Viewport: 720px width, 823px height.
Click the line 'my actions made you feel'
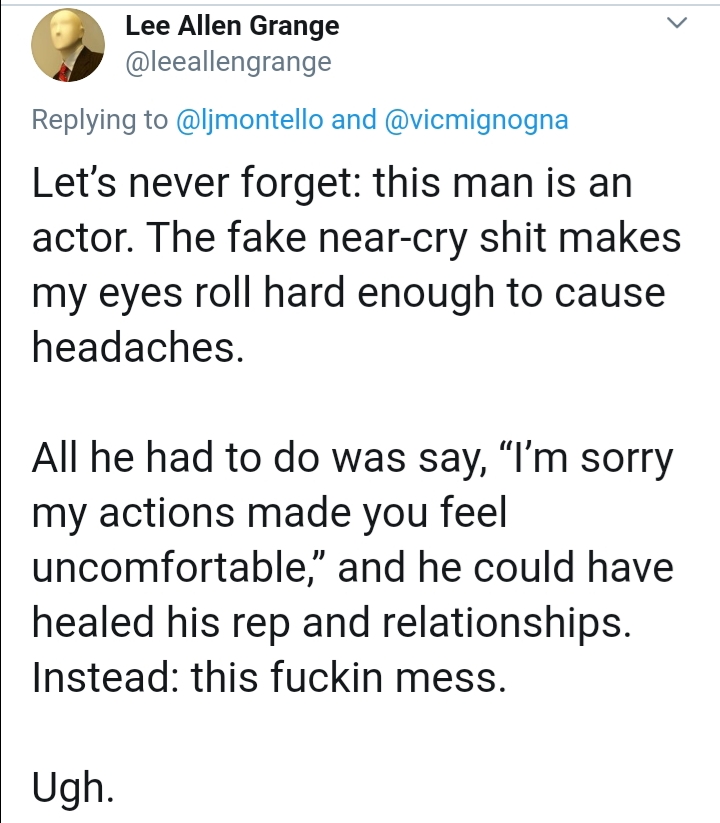tap(270, 513)
